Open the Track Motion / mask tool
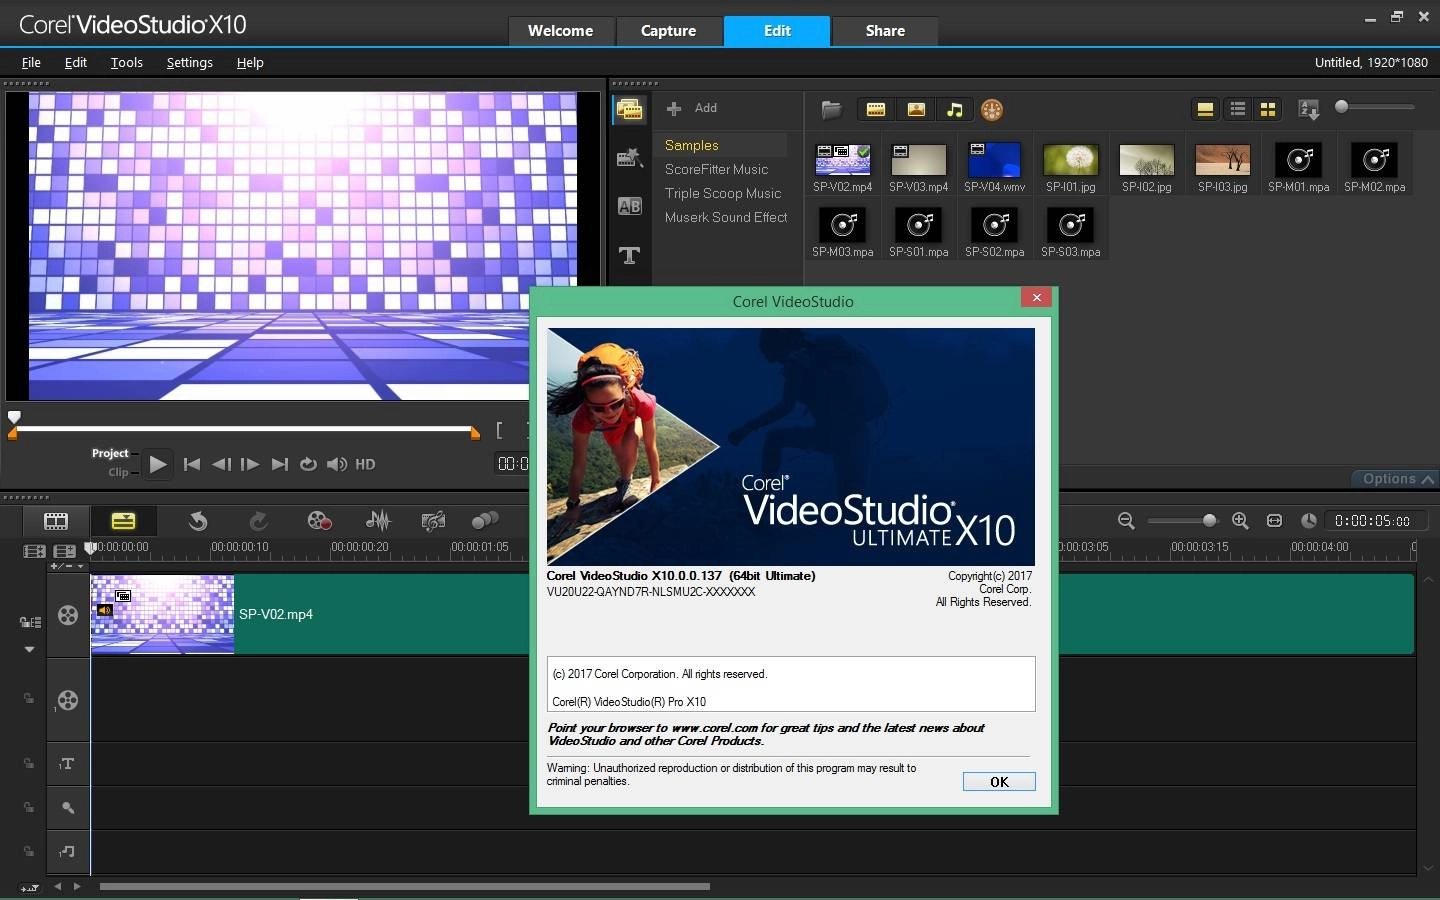 [x=485, y=521]
